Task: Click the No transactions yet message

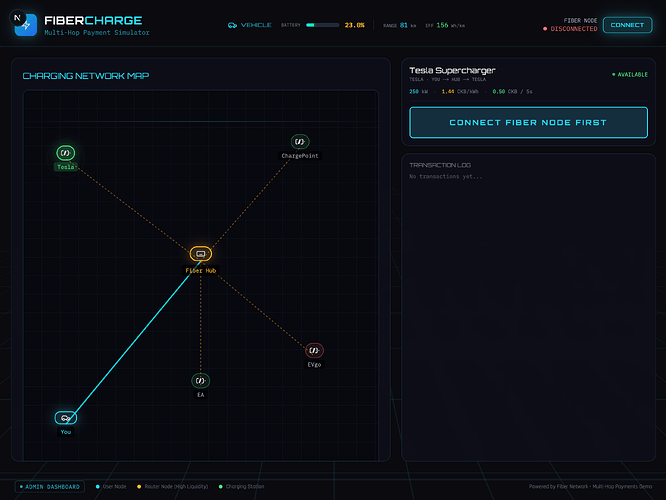Action: pyautogui.click(x=446, y=176)
